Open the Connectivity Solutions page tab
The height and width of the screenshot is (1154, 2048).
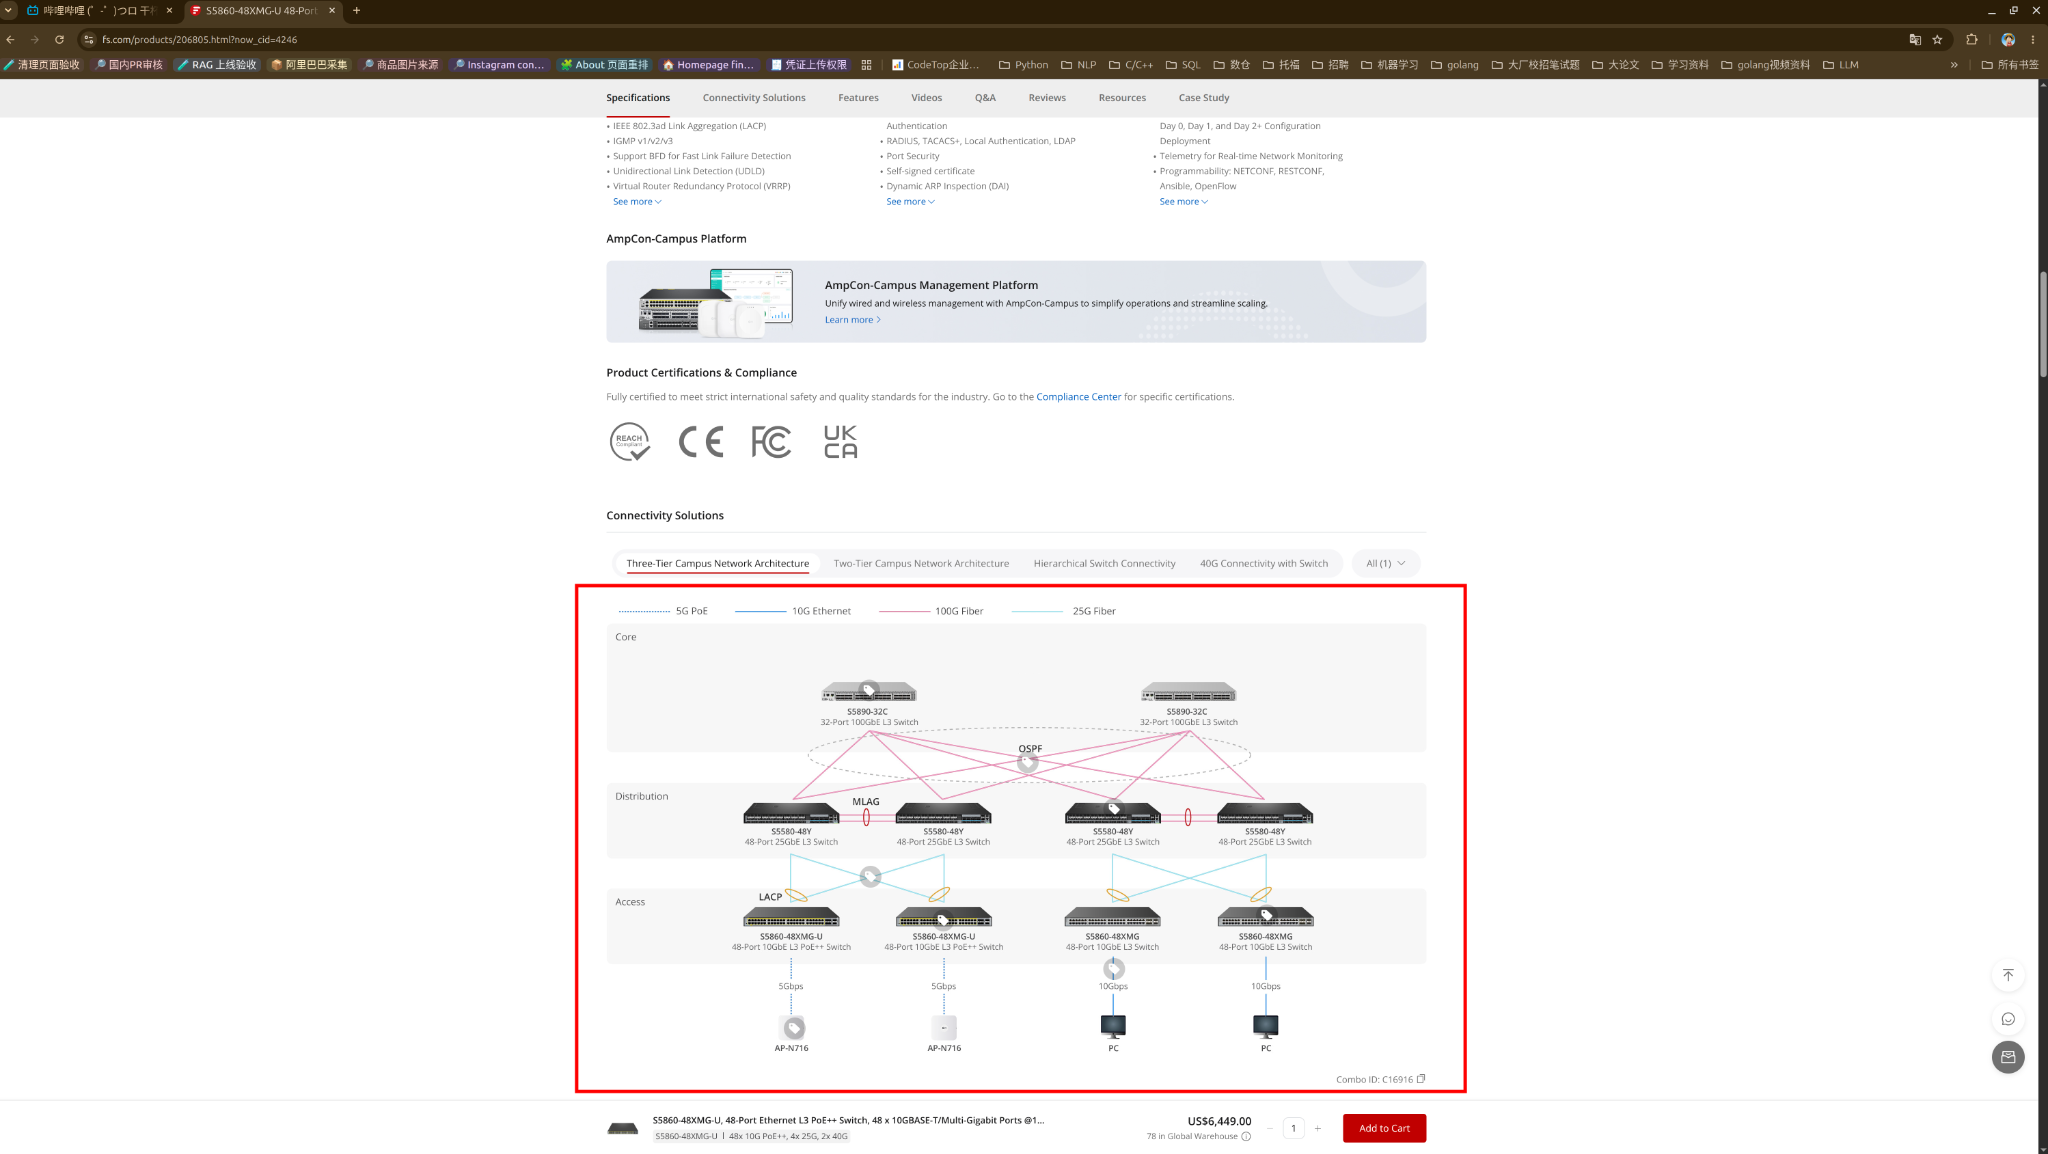754,98
